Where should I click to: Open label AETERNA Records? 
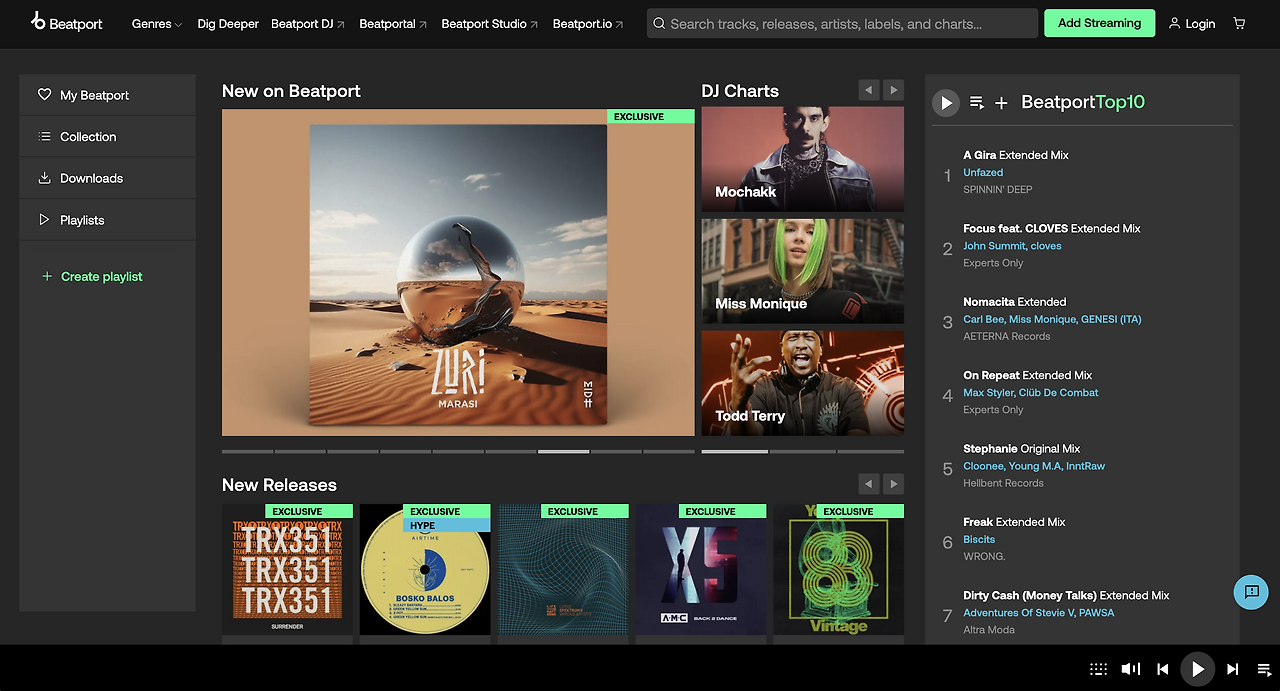[x=1007, y=336]
